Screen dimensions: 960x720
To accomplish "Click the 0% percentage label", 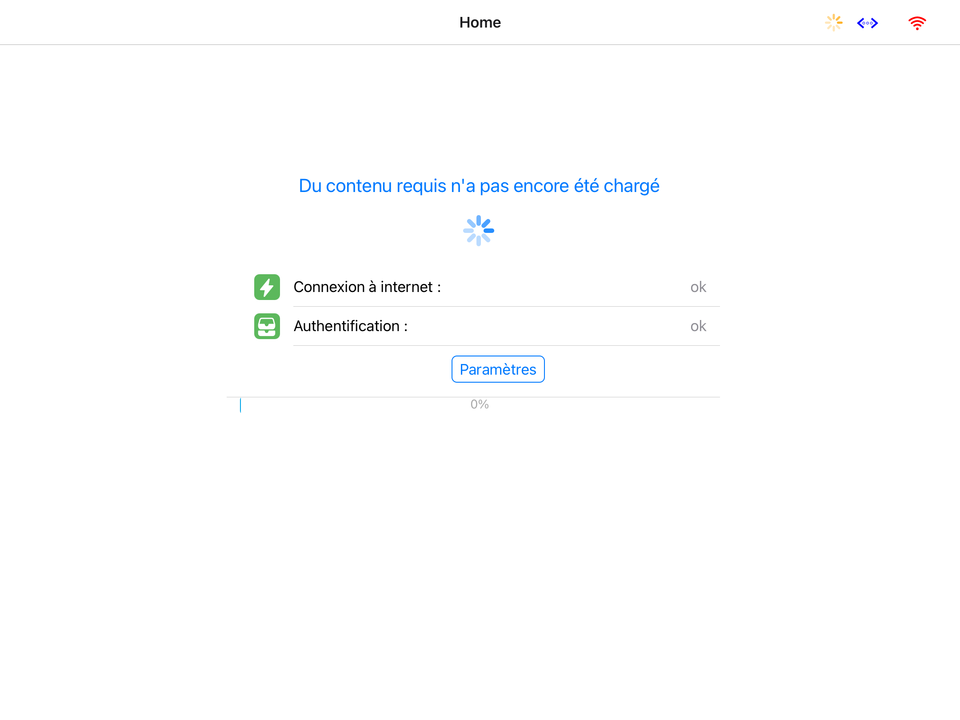I will point(479,404).
